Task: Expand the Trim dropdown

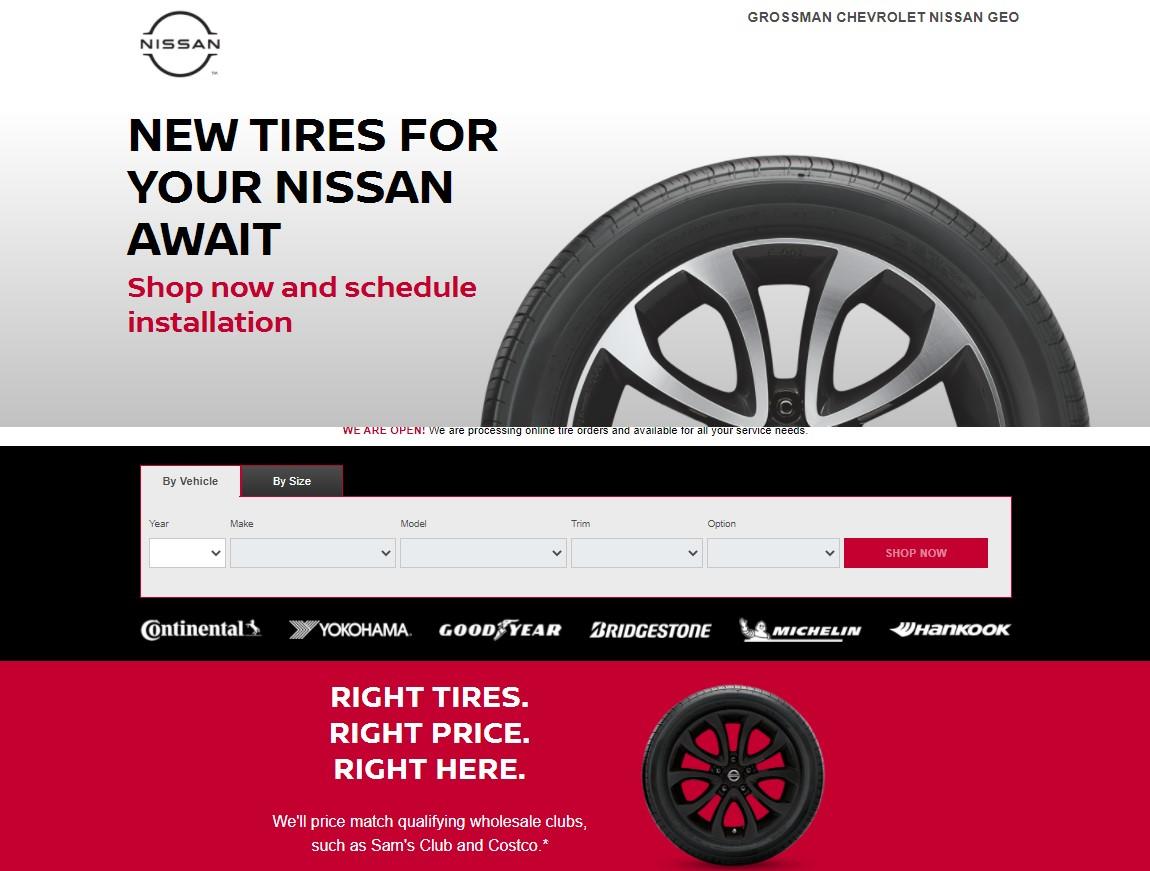Action: 637,553
